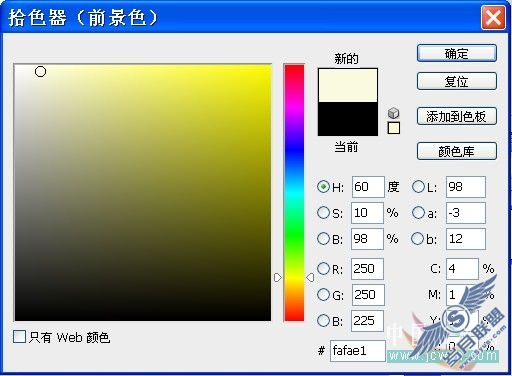The width and height of the screenshot is (512, 376).
Task: Enable the 只有 Web 颜色 checkbox
Action: (19, 336)
